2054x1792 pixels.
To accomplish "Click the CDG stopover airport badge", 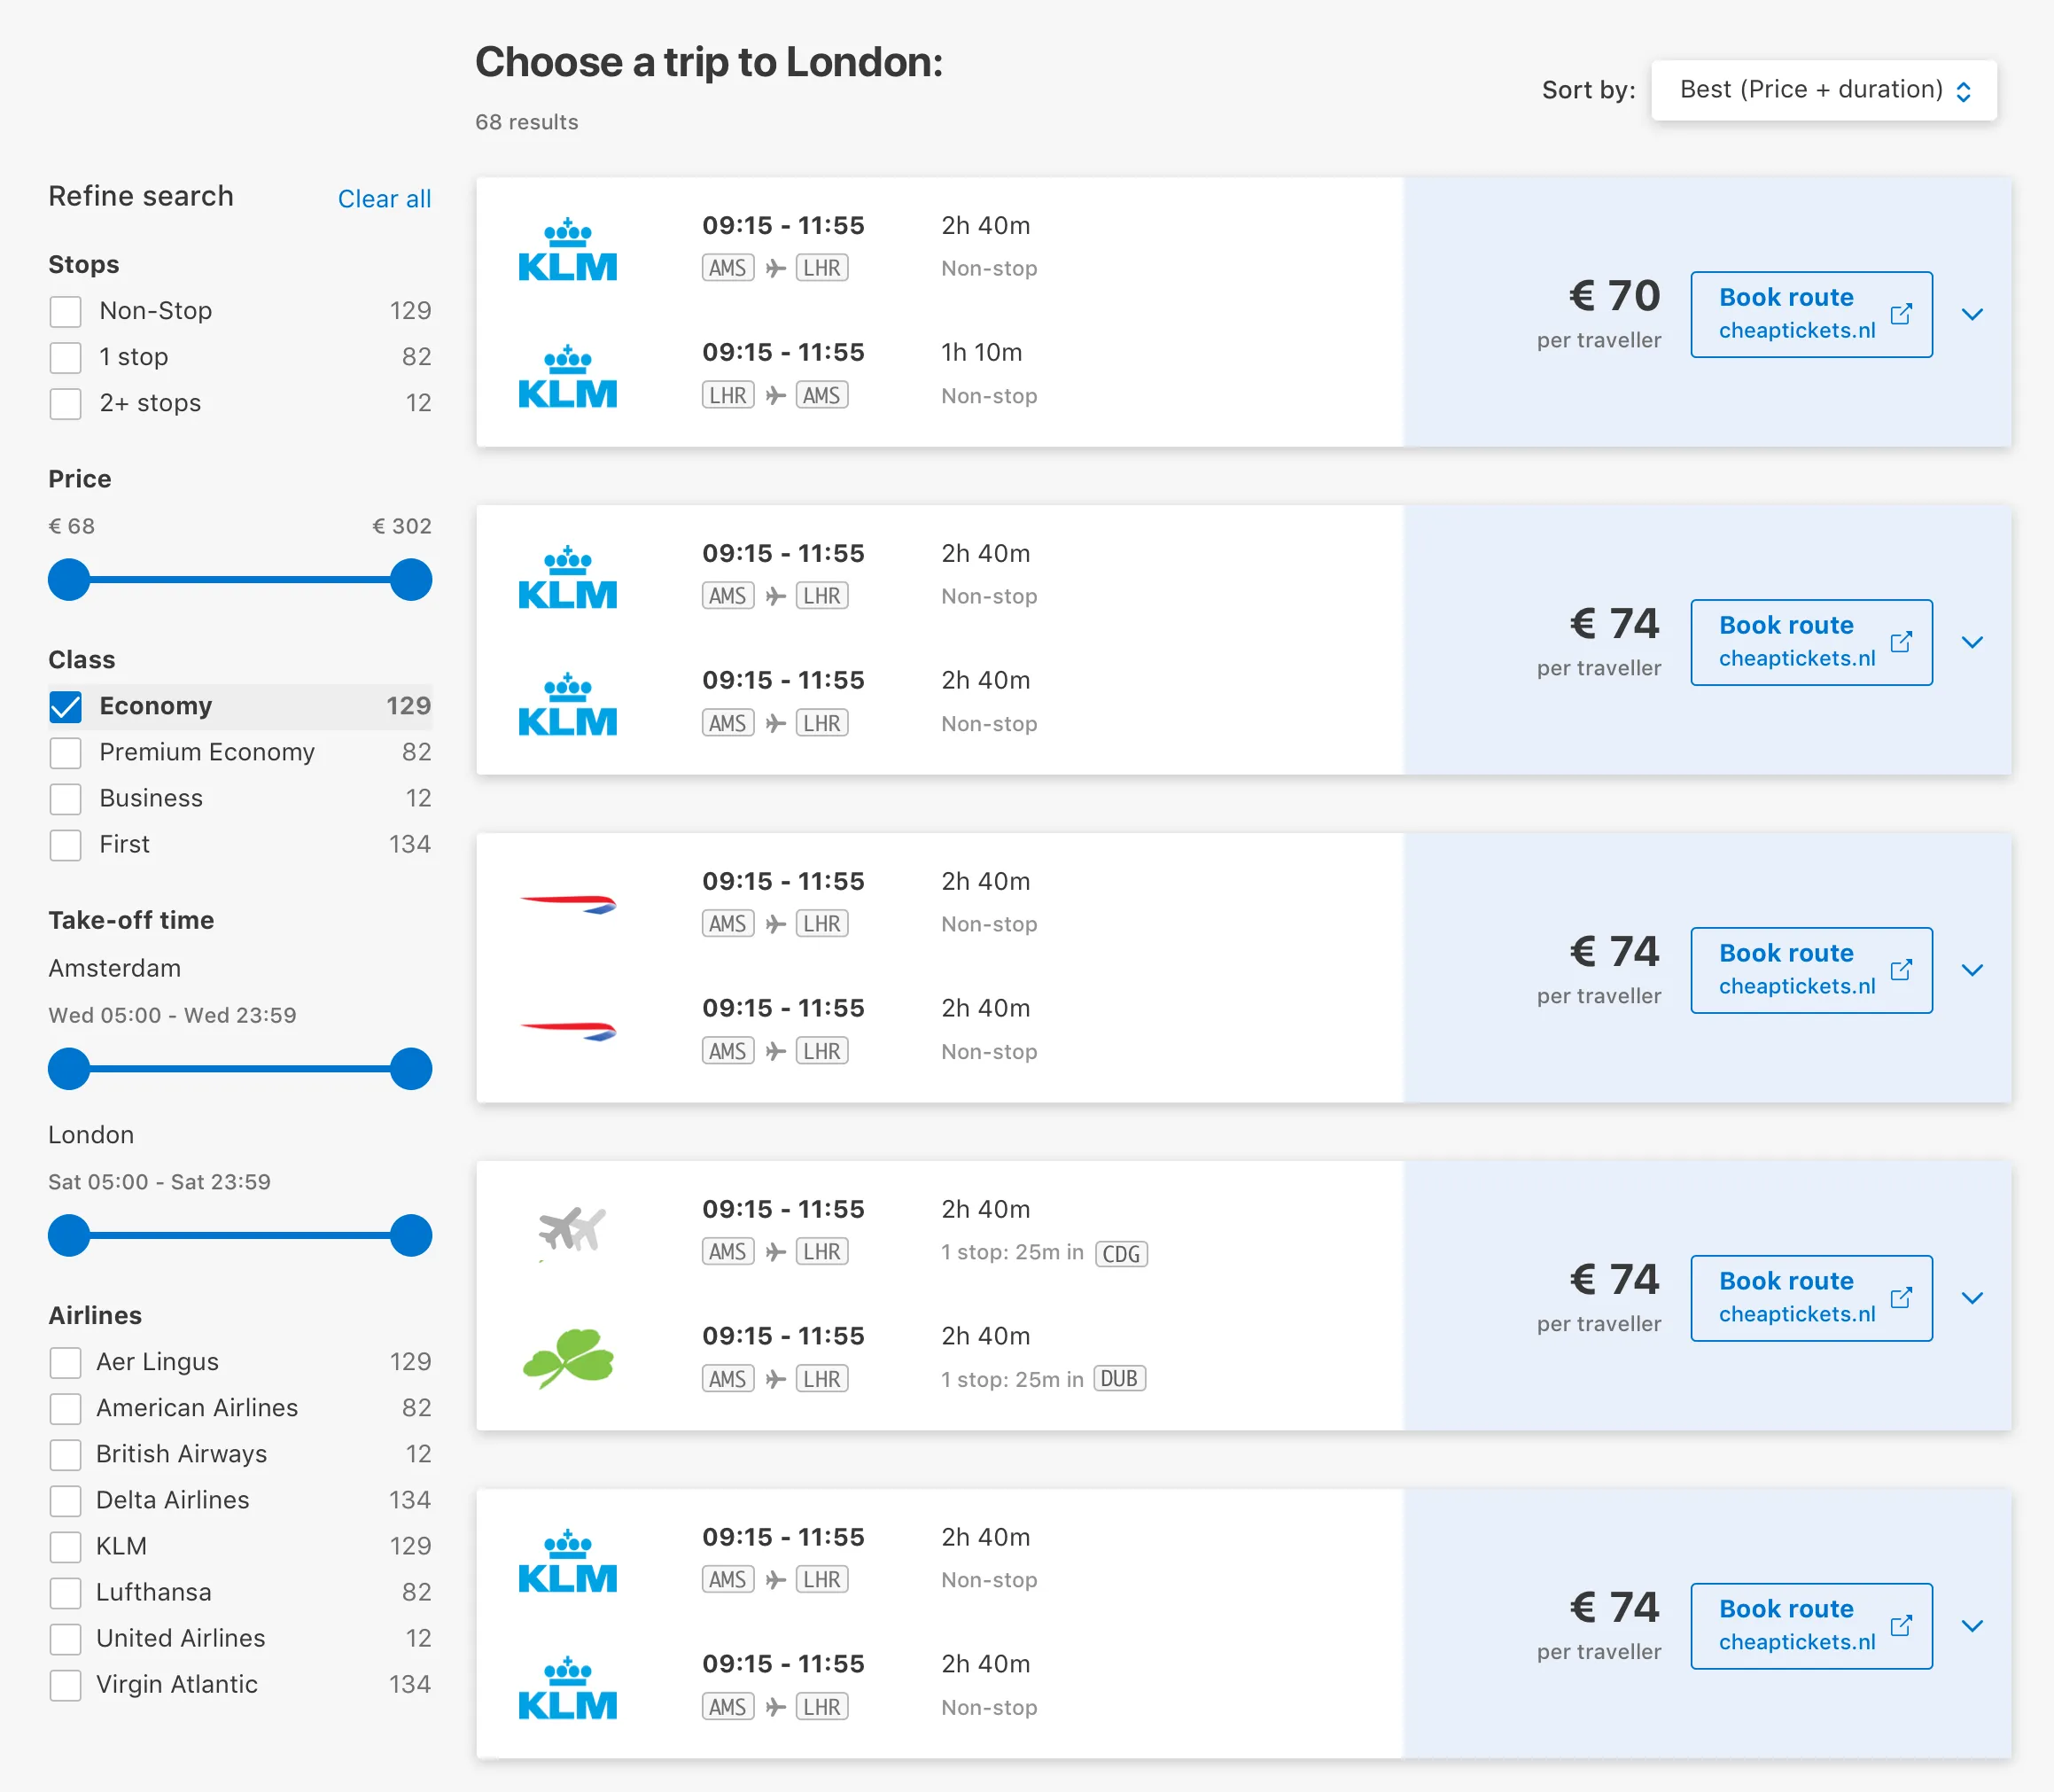I will [1121, 1253].
